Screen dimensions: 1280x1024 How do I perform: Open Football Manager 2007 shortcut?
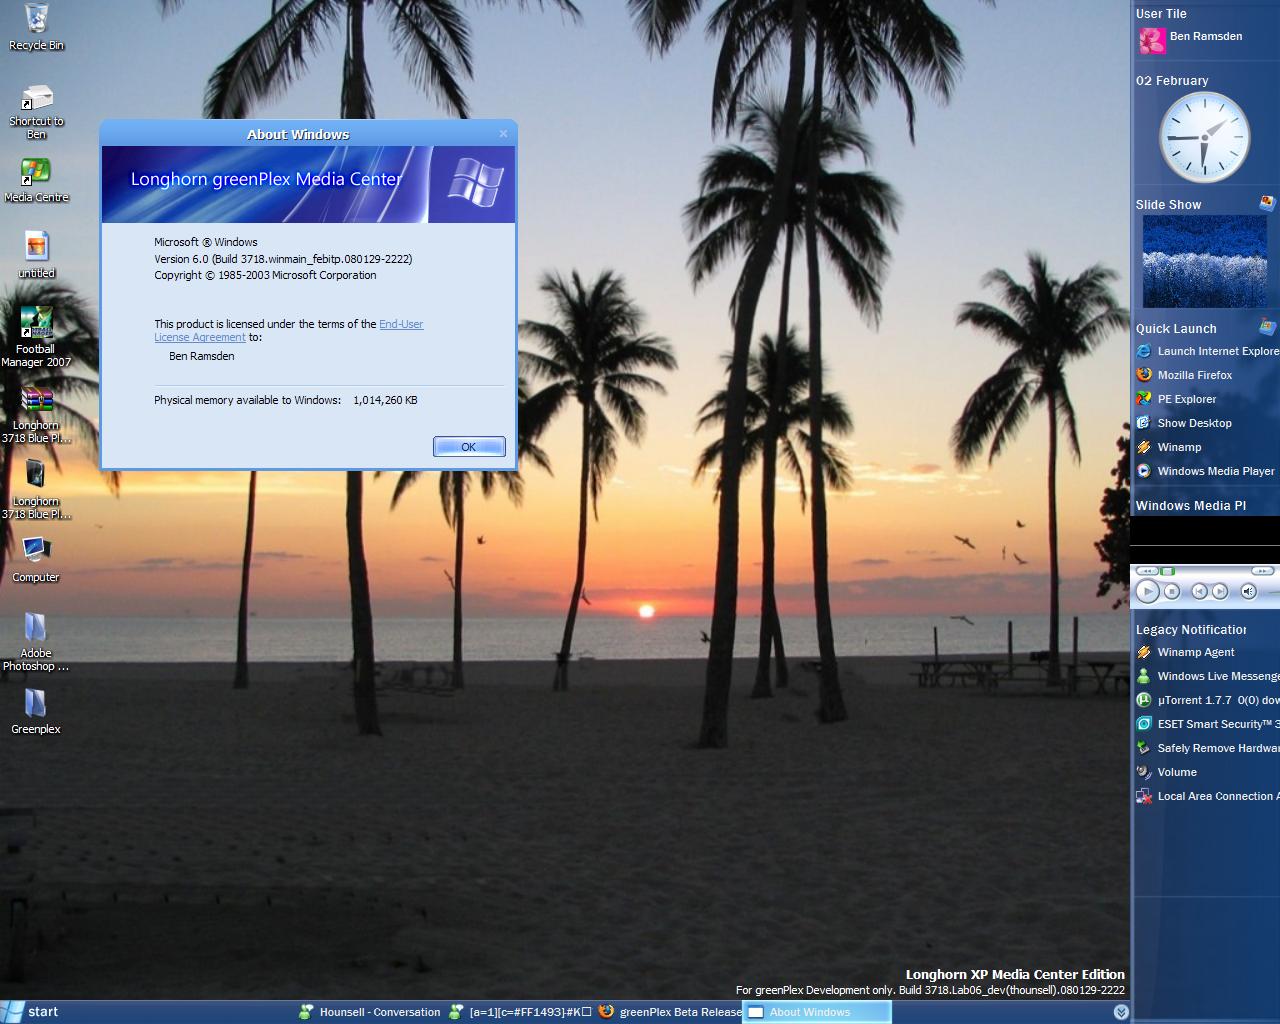point(36,337)
